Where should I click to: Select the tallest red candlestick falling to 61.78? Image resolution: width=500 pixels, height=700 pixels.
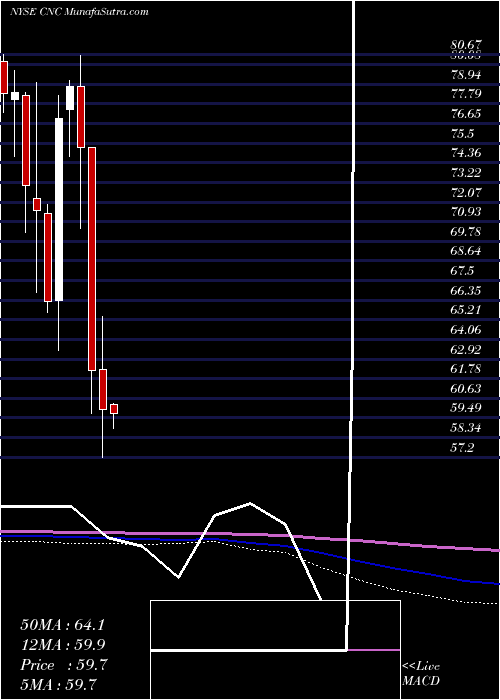click(92, 258)
